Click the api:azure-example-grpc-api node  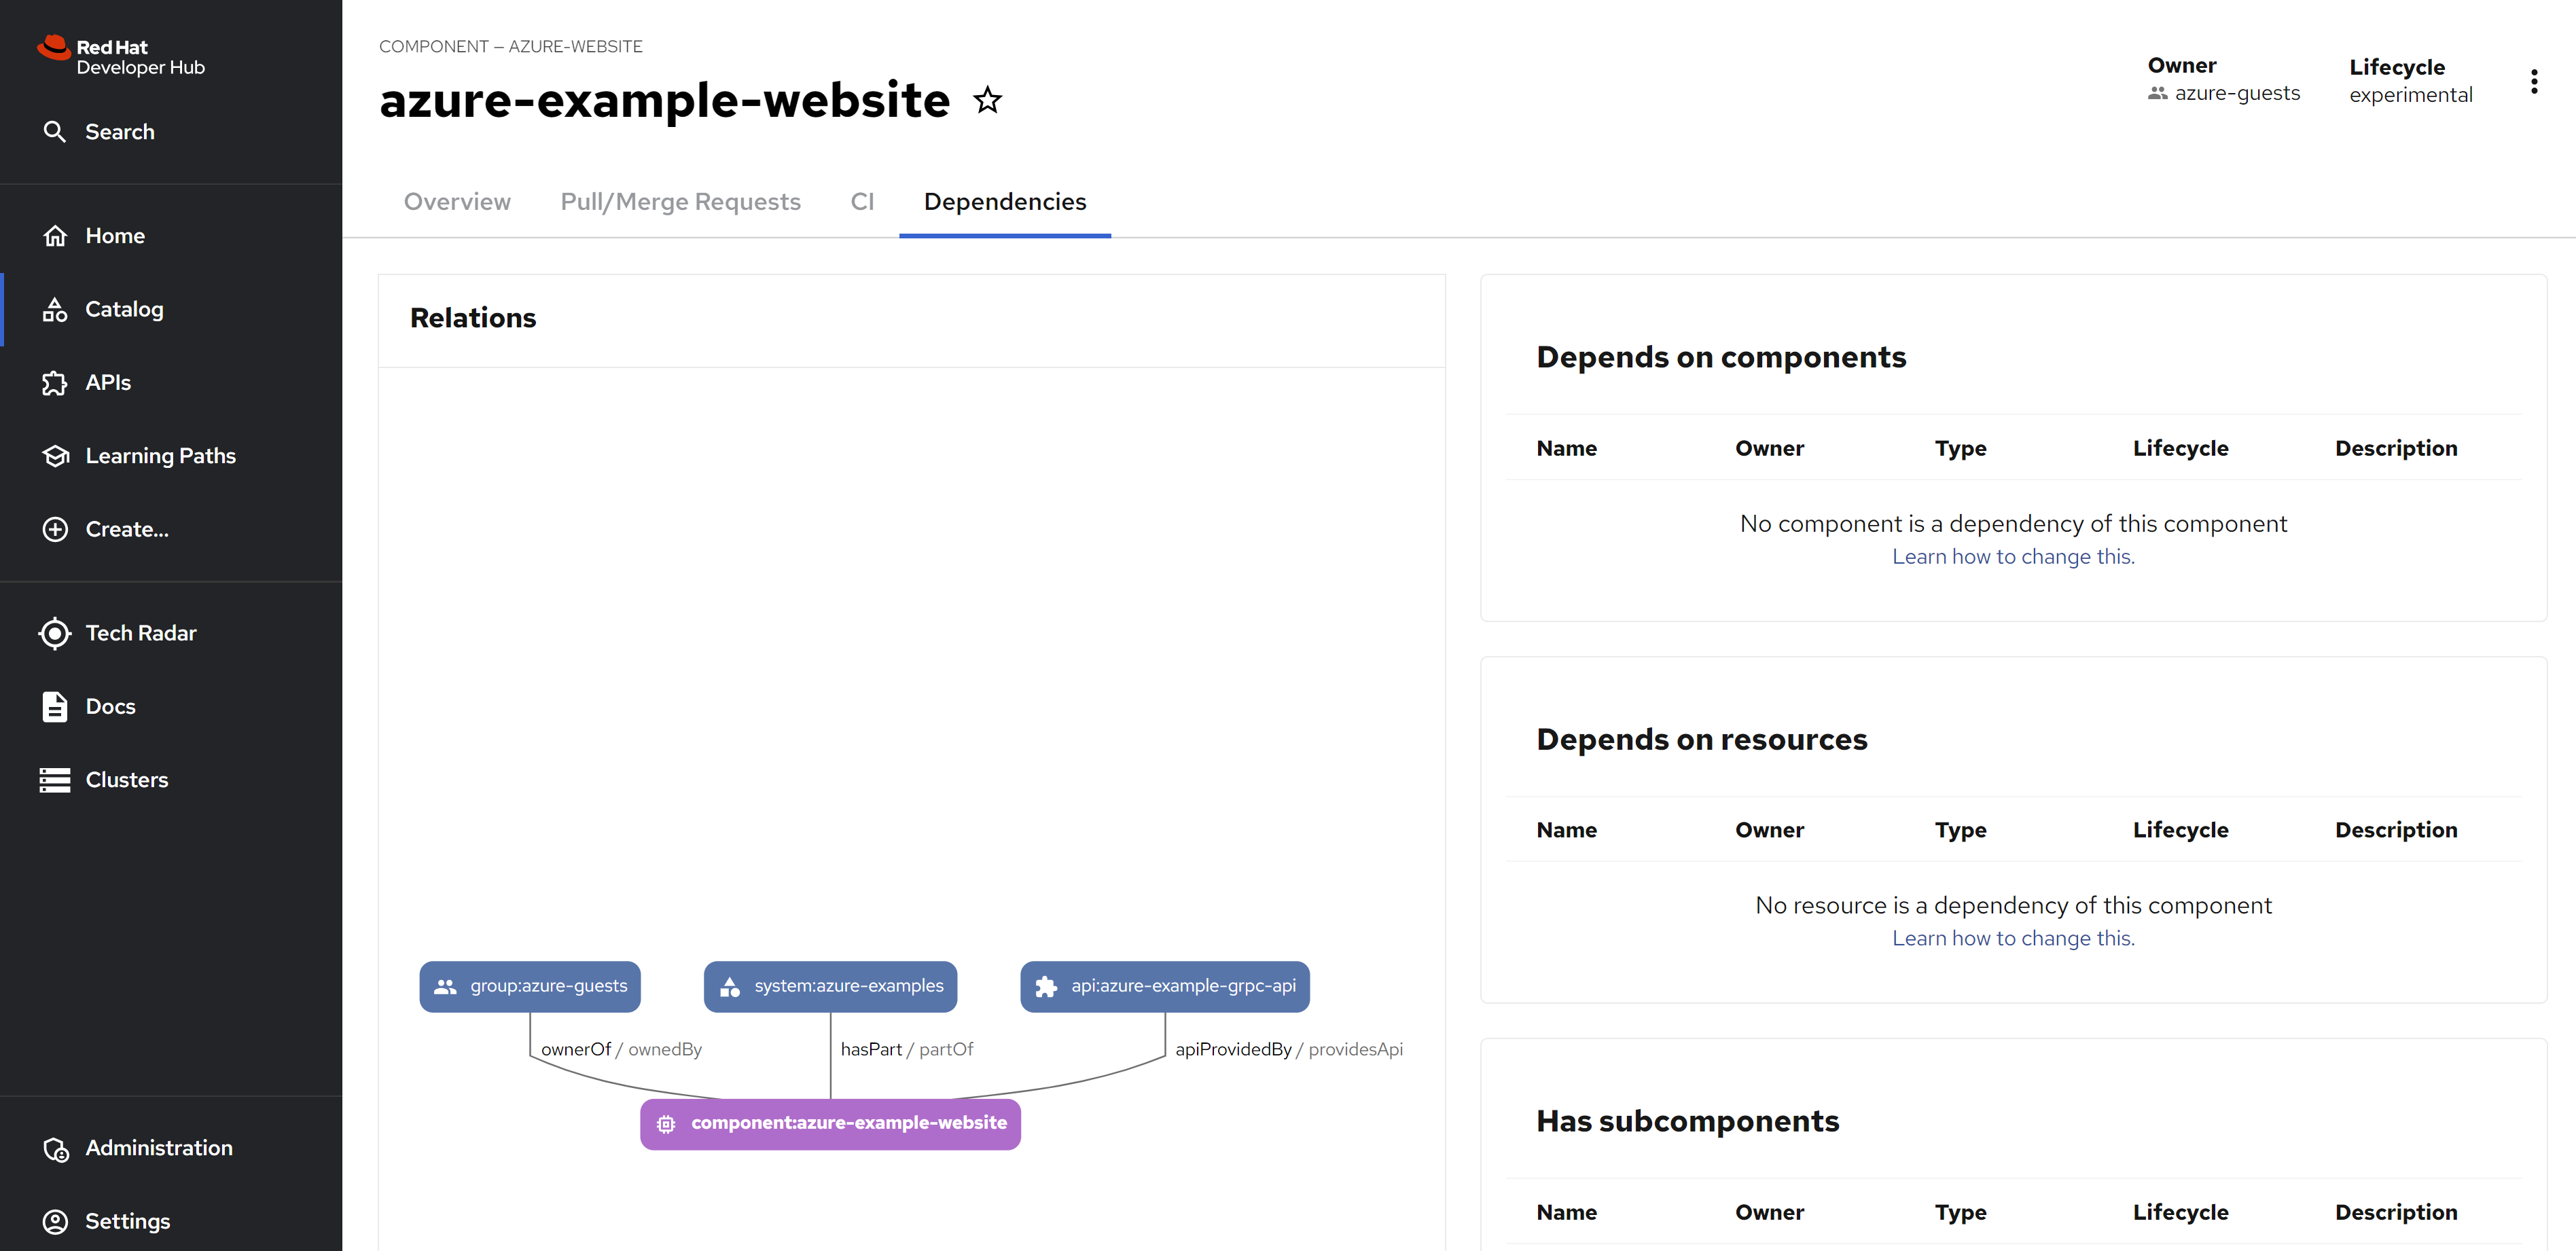1164,986
